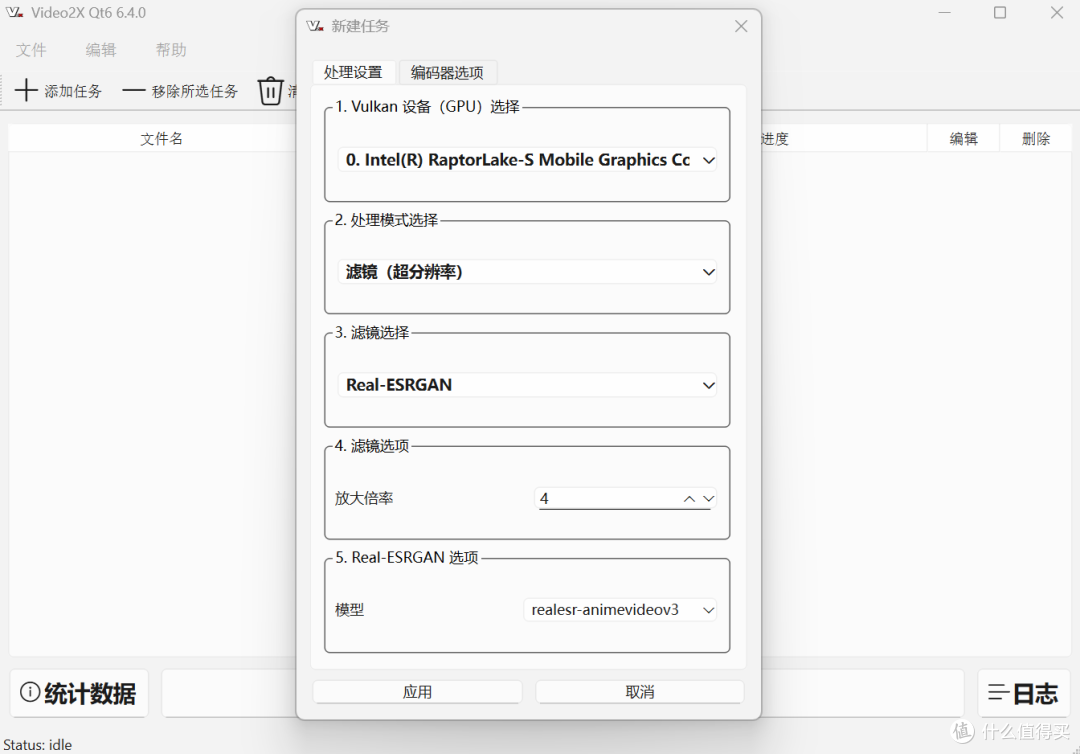Click the 添加任务 toolbar label
The image size is (1080, 754).
click(73, 91)
